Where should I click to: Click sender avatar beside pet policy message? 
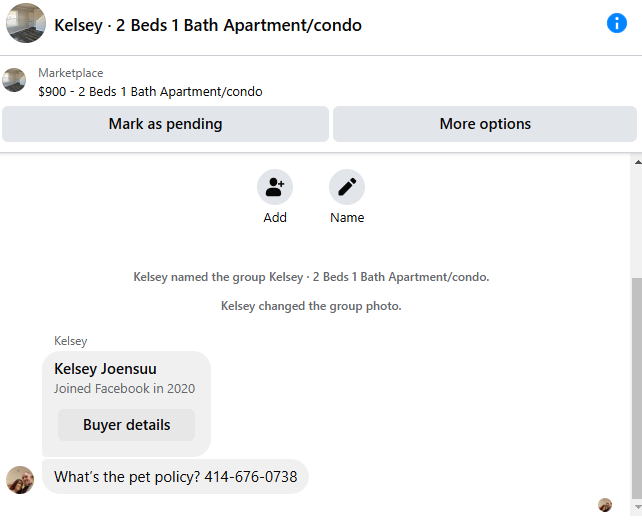19,479
